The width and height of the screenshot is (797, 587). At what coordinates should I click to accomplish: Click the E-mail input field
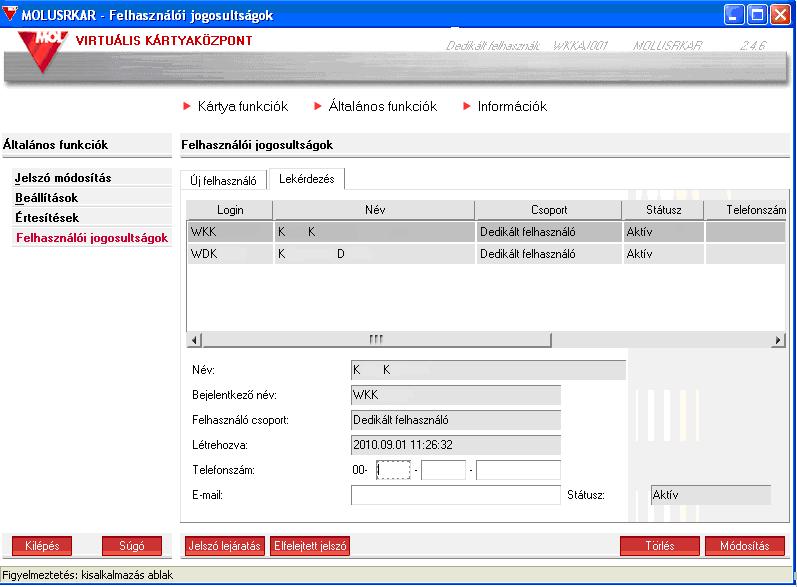pos(455,495)
